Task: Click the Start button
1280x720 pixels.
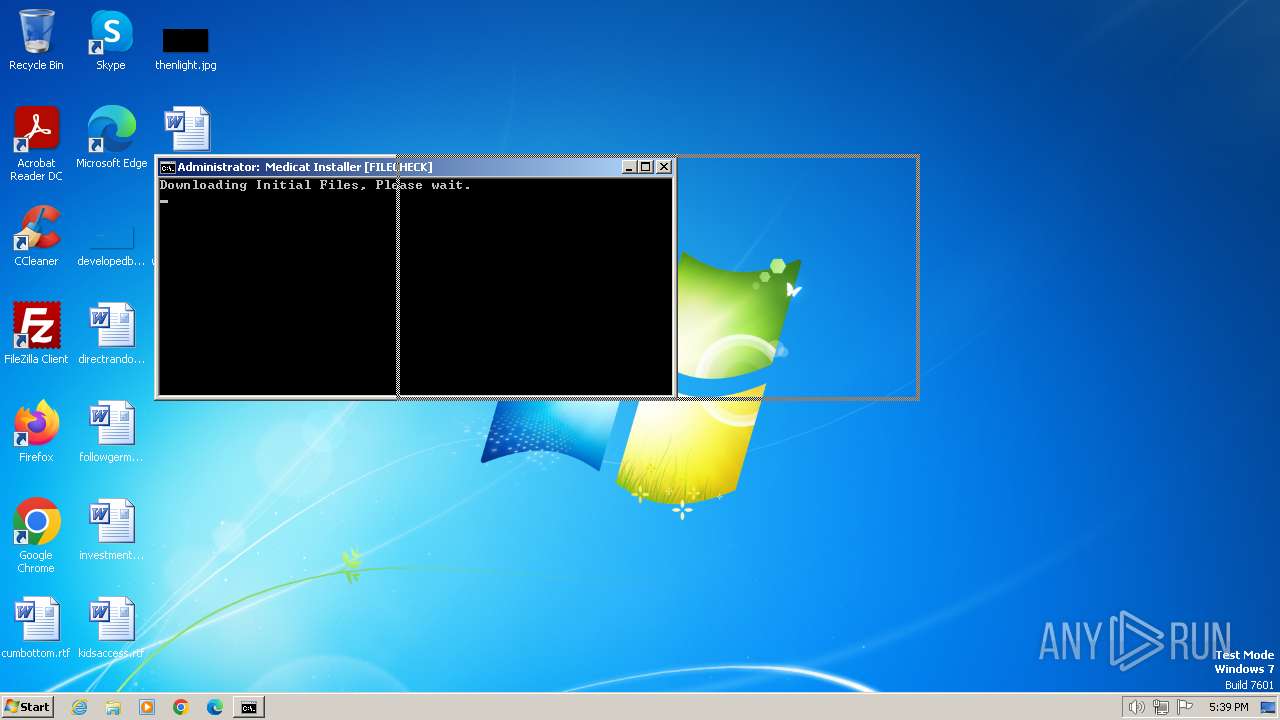Action: [27, 707]
